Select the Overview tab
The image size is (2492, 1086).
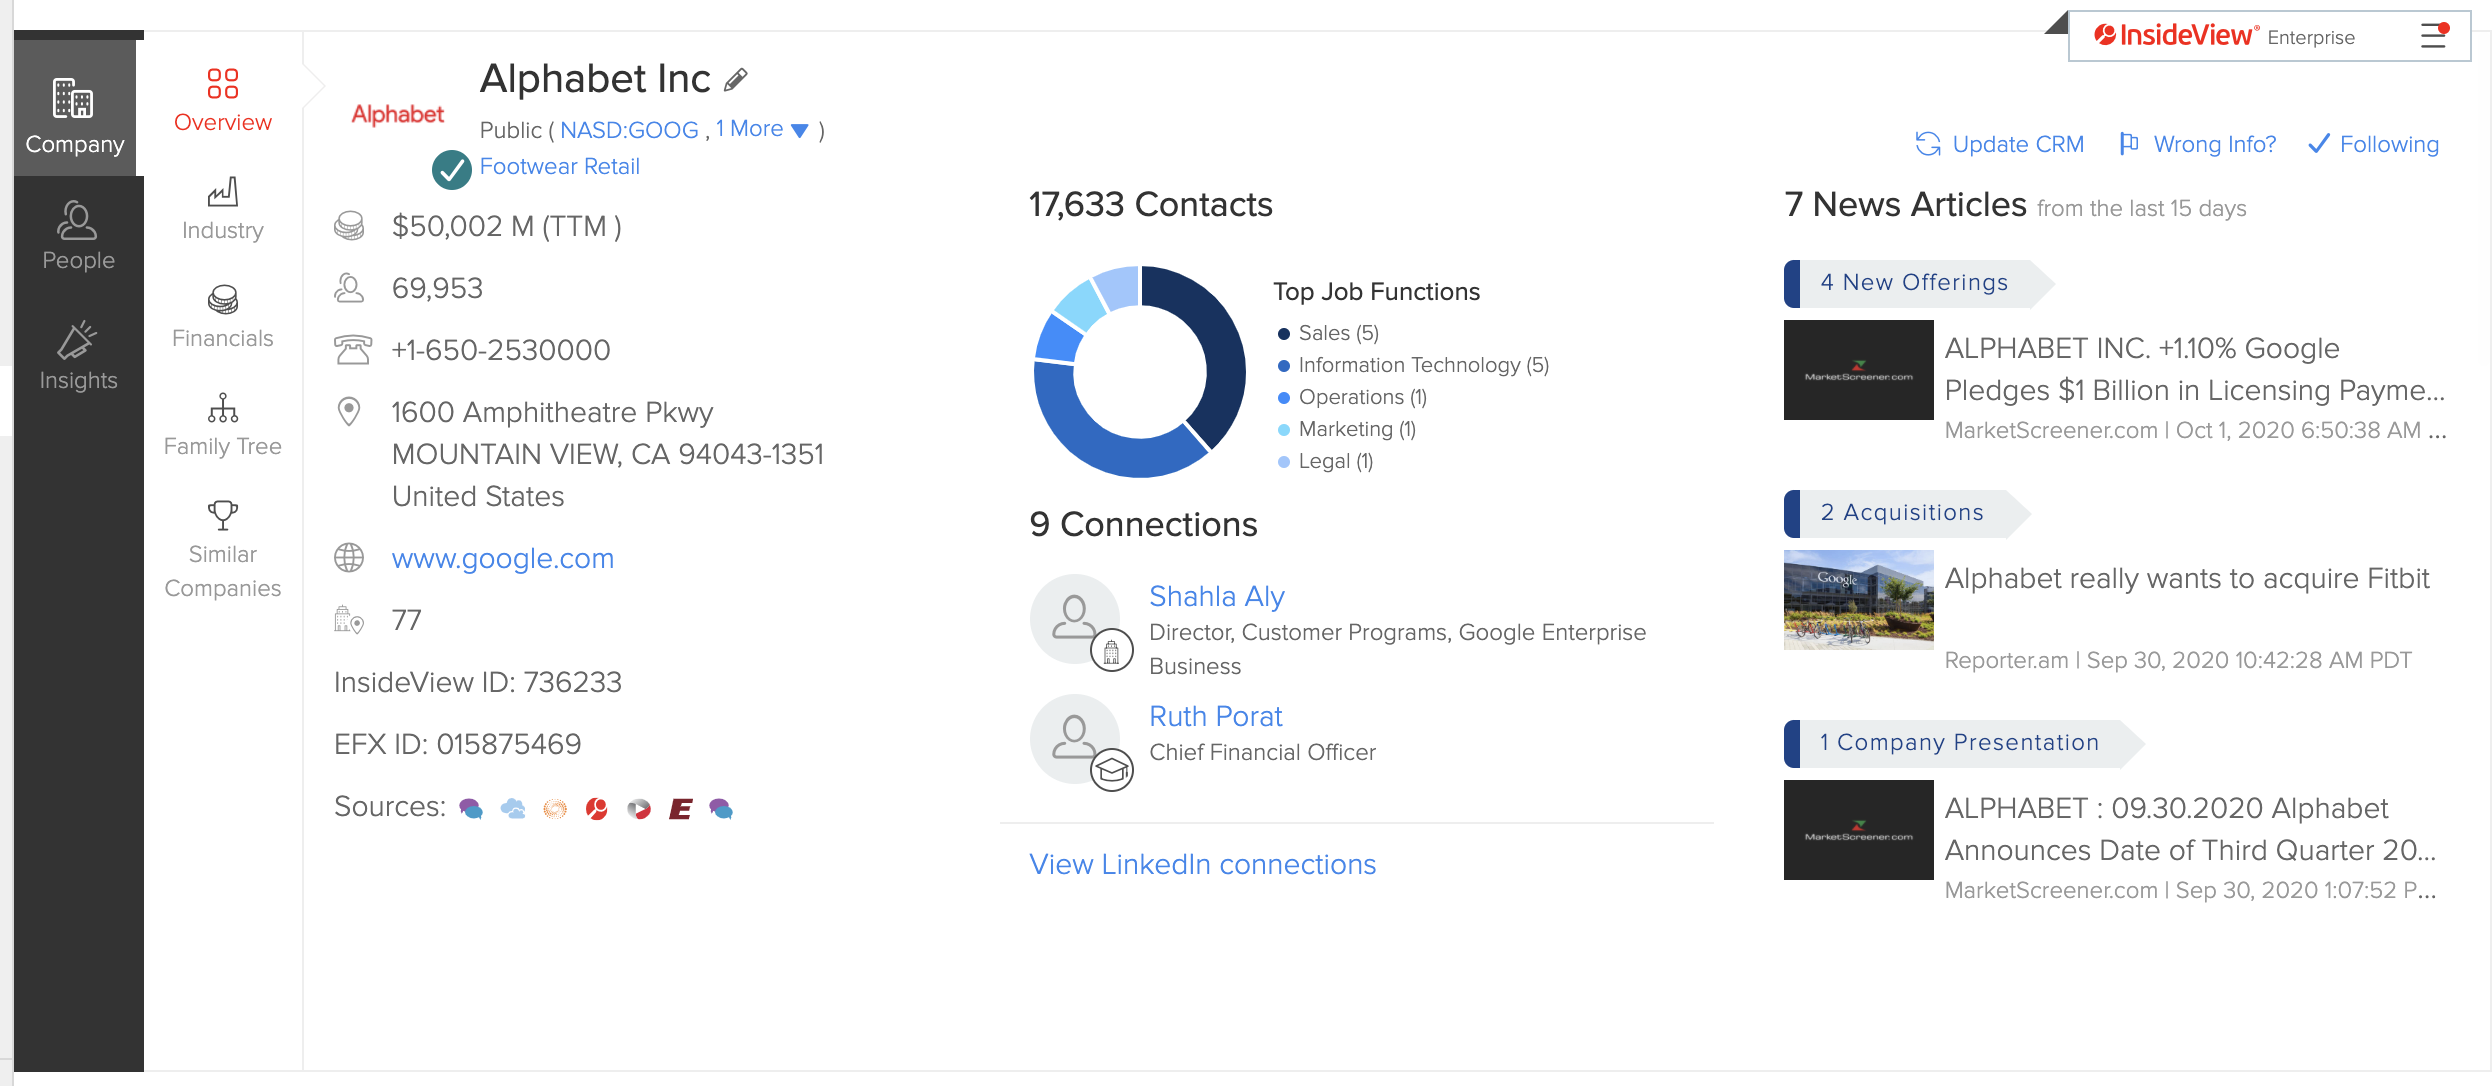(222, 100)
